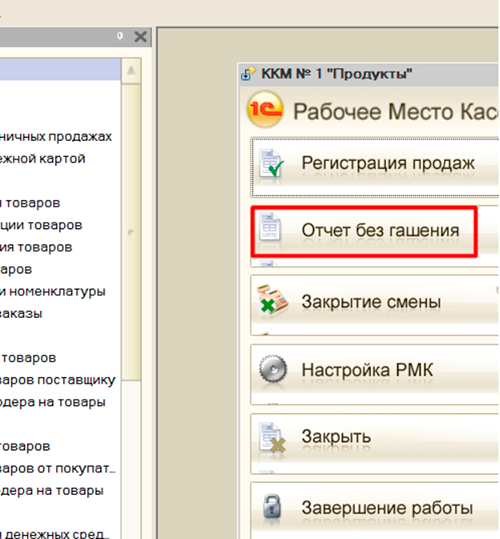500x539 pixels.
Task: Click the left panel vertical scrollbar thumb
Action: tap(131, 232)
